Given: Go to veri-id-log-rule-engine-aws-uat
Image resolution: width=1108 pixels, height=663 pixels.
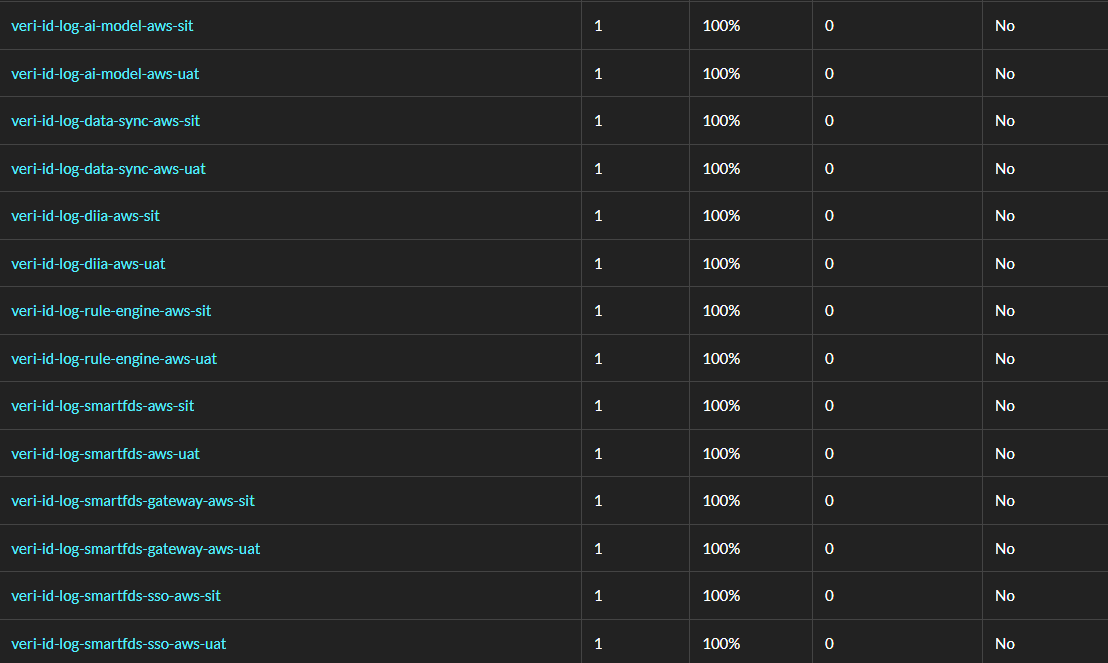Looking at the screenshot, I should tap(114, 359).
